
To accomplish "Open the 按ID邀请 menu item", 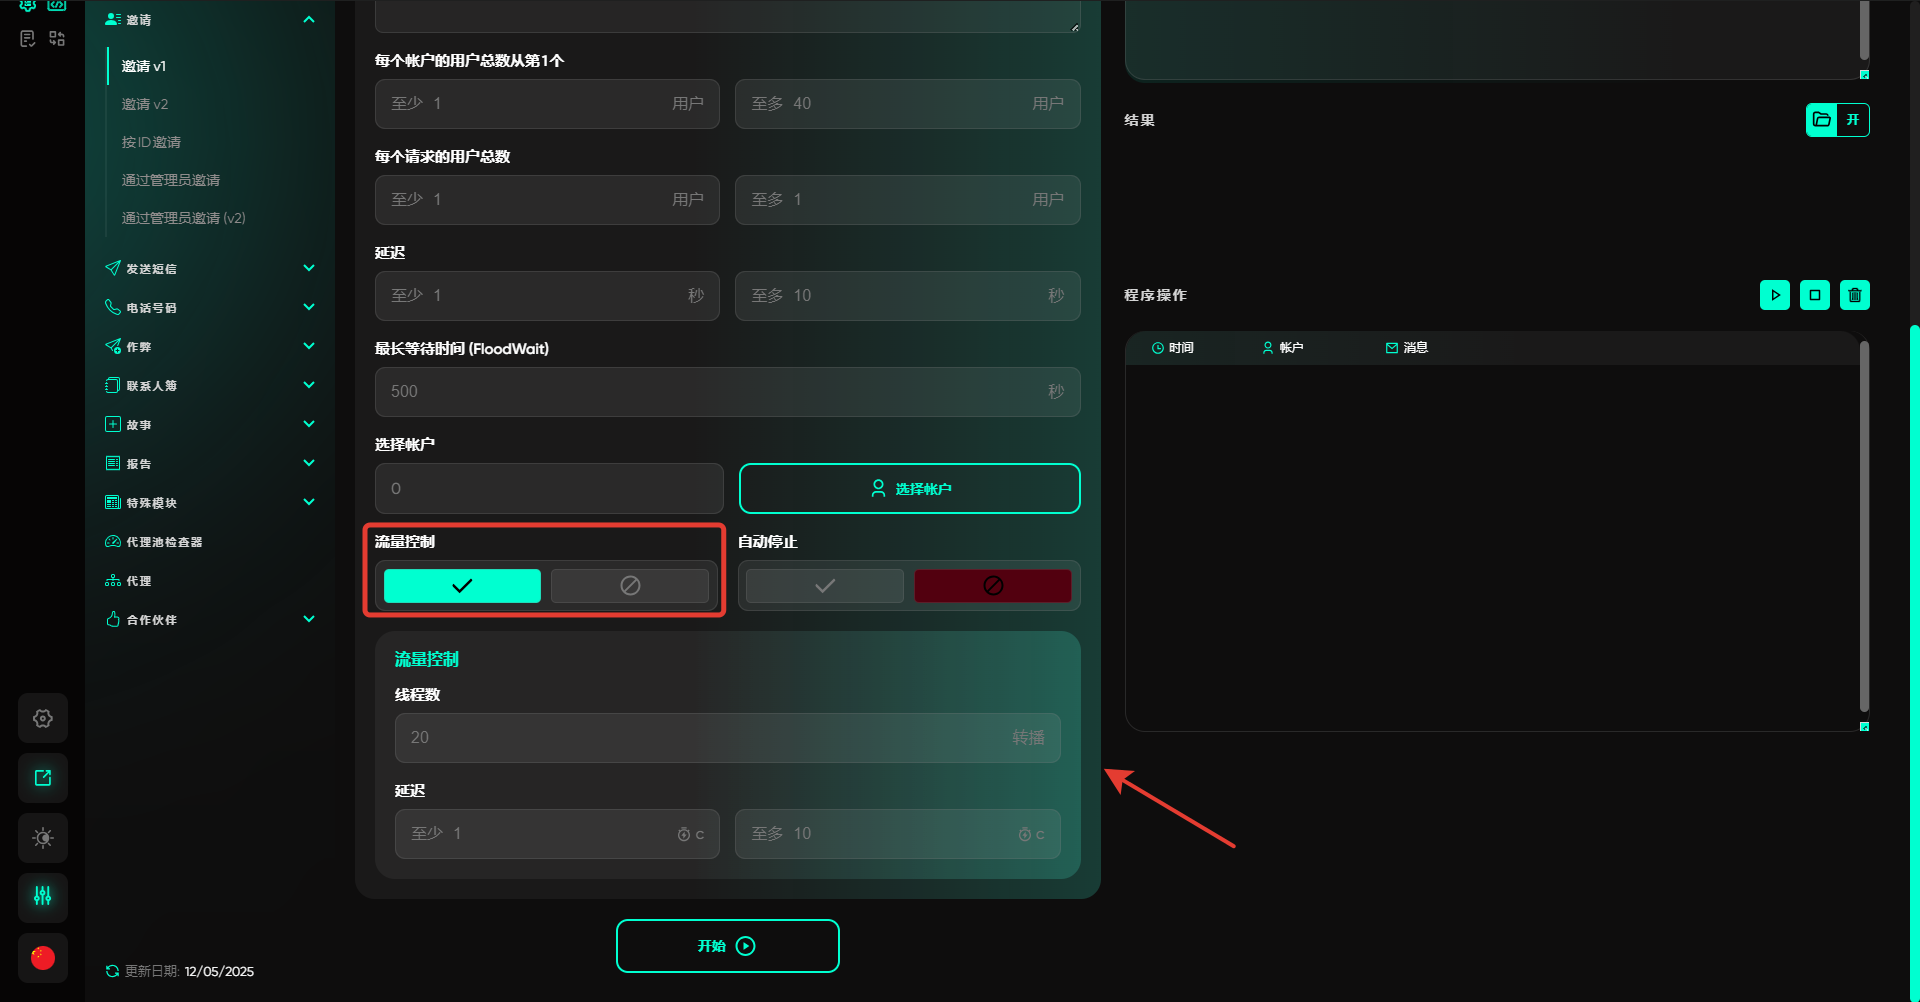I will tap(151, 142).
